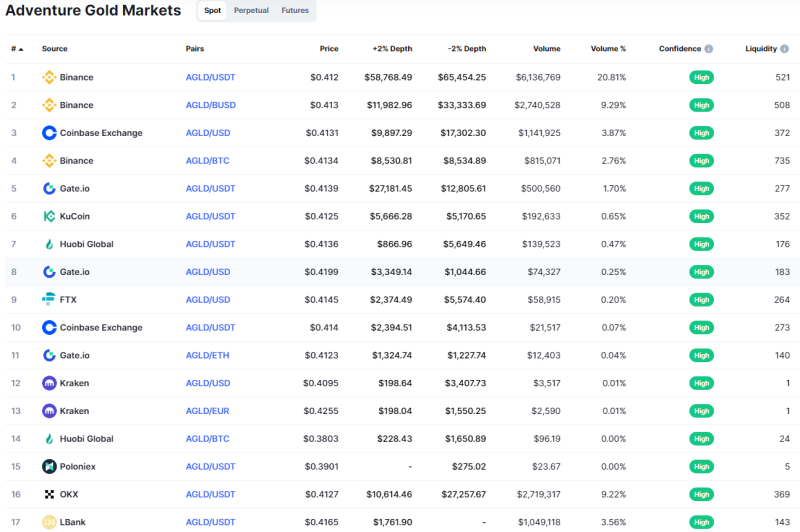Open the AGLD/ETH pair link

click(x=207, y=355)
